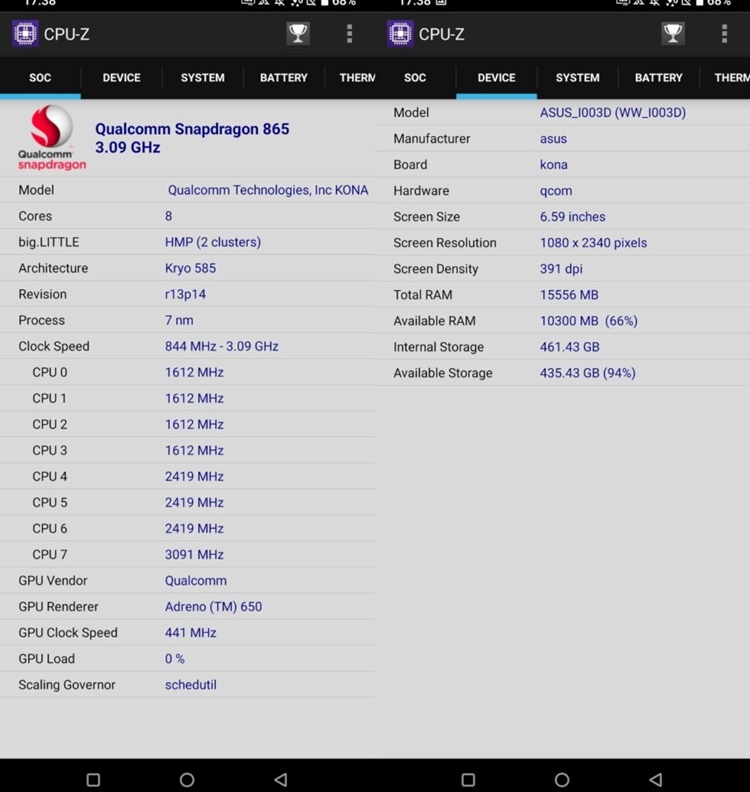750x792 pixels.
Task: Tap the Available Storage value 435.43 GB (94%)
Action: tap(588, 373)
